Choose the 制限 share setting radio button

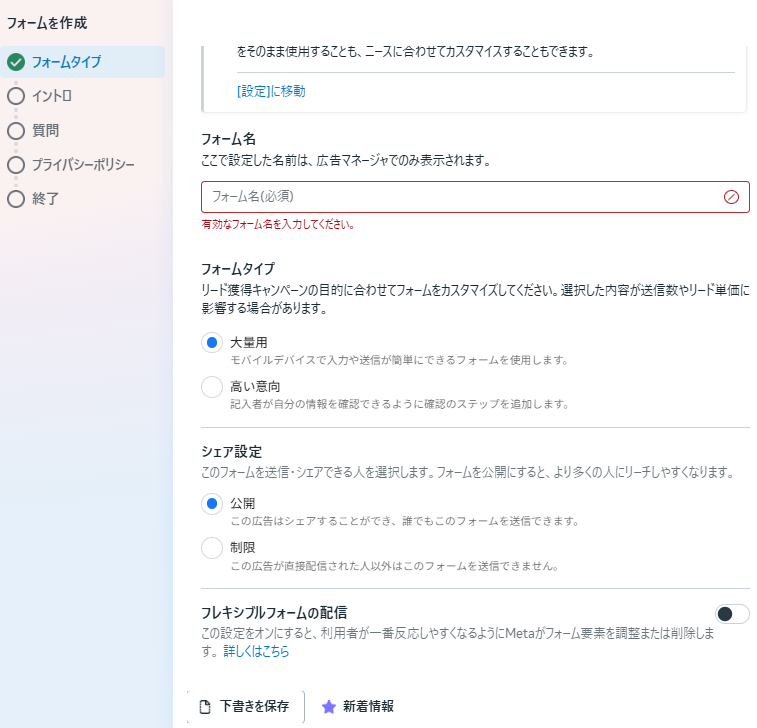pos(212,548)
